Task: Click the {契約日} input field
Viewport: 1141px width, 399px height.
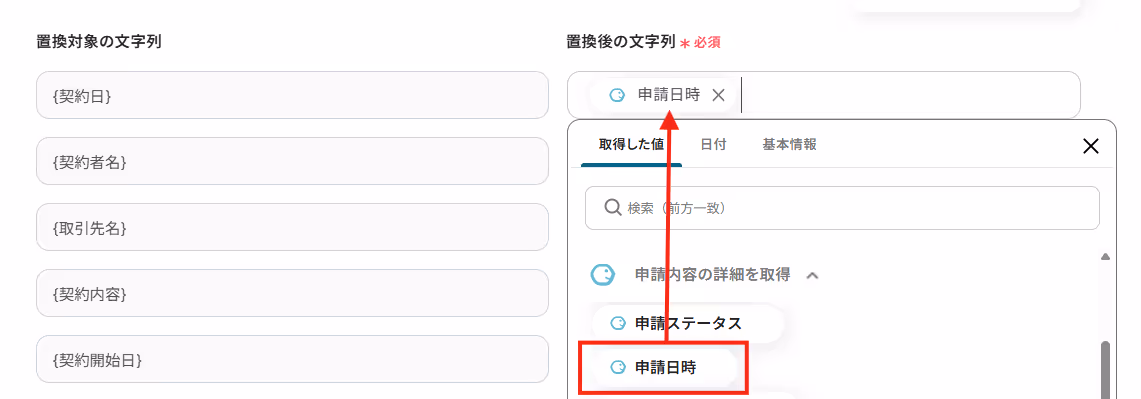Action: (x=292, y=95)
